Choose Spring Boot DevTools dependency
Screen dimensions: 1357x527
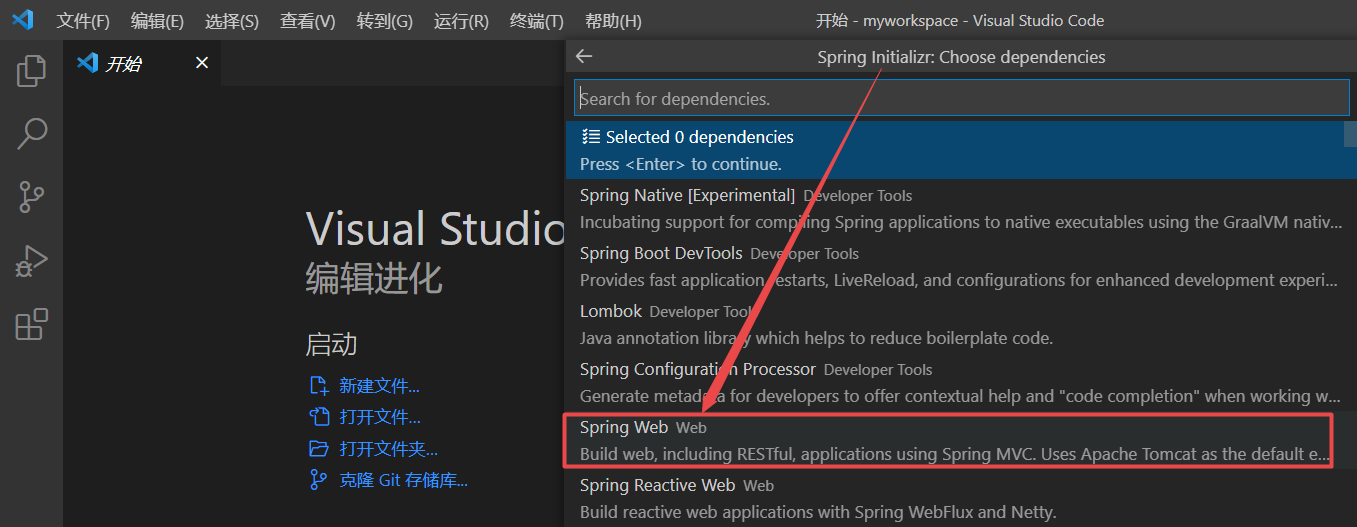tap(960, 266)
